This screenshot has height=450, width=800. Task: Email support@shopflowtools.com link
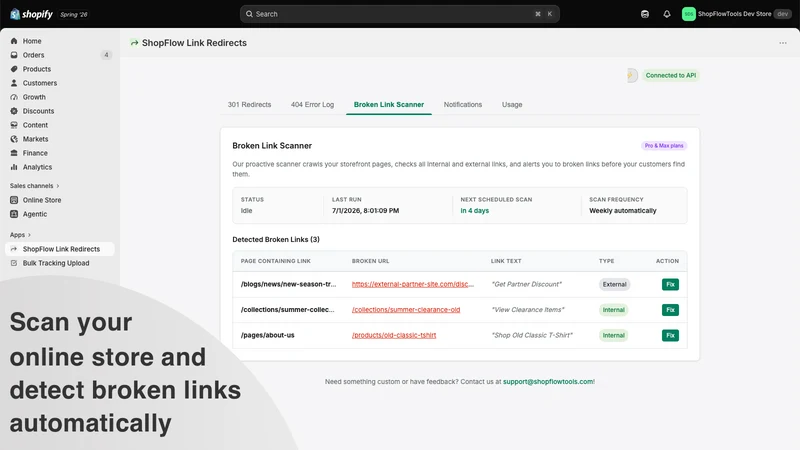pyautogui.click(x=548, y=382)
